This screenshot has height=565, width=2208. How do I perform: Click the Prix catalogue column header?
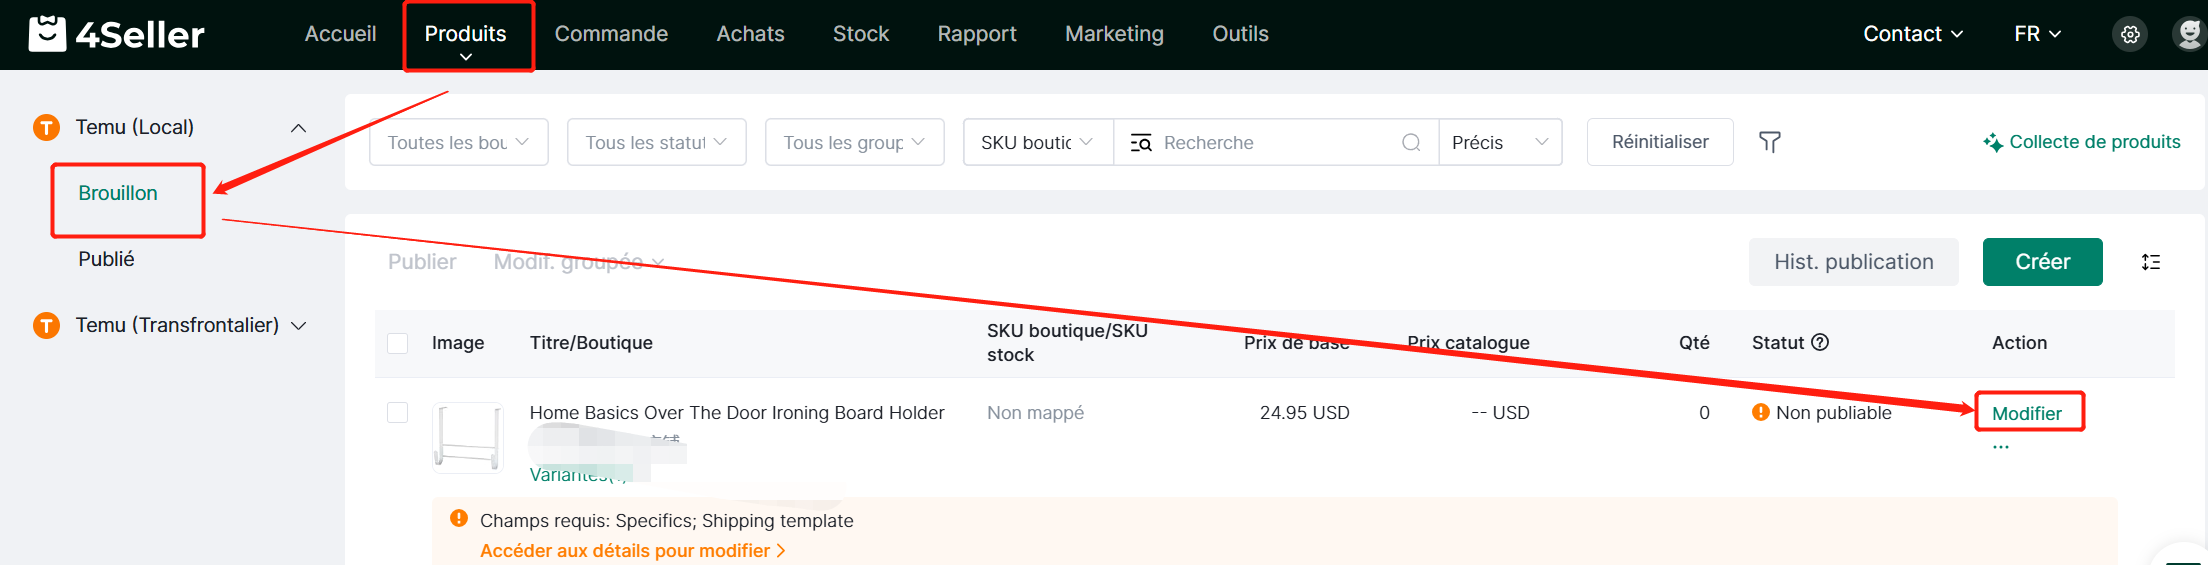click(1468, 343)
